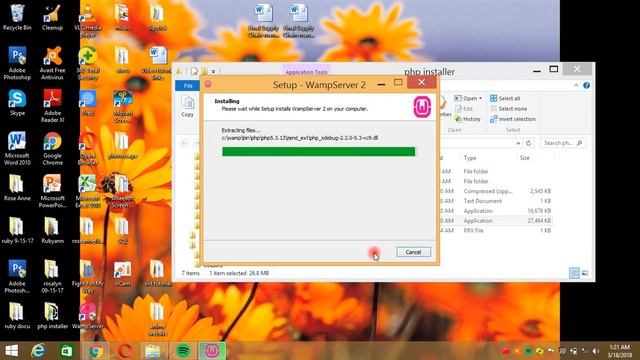Viewport: 640px width, 360px height.
Task: Open the oCam desktop shortcut
Action: coord(122,273)
